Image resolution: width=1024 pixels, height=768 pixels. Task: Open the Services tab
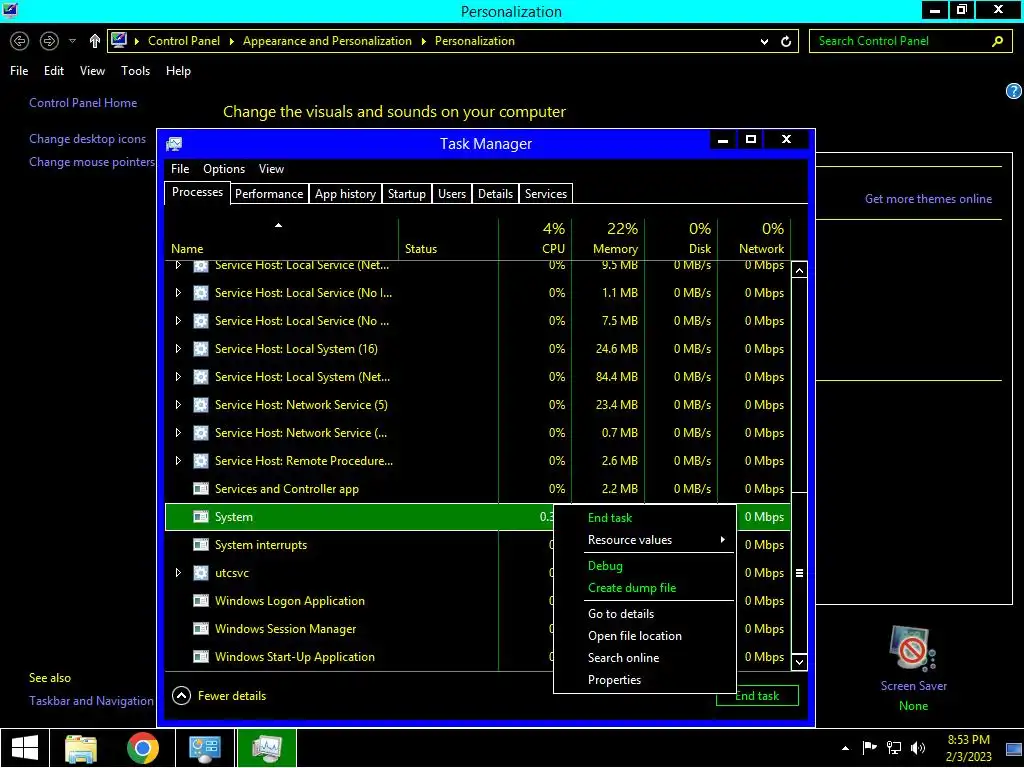(x=546, y=194)
